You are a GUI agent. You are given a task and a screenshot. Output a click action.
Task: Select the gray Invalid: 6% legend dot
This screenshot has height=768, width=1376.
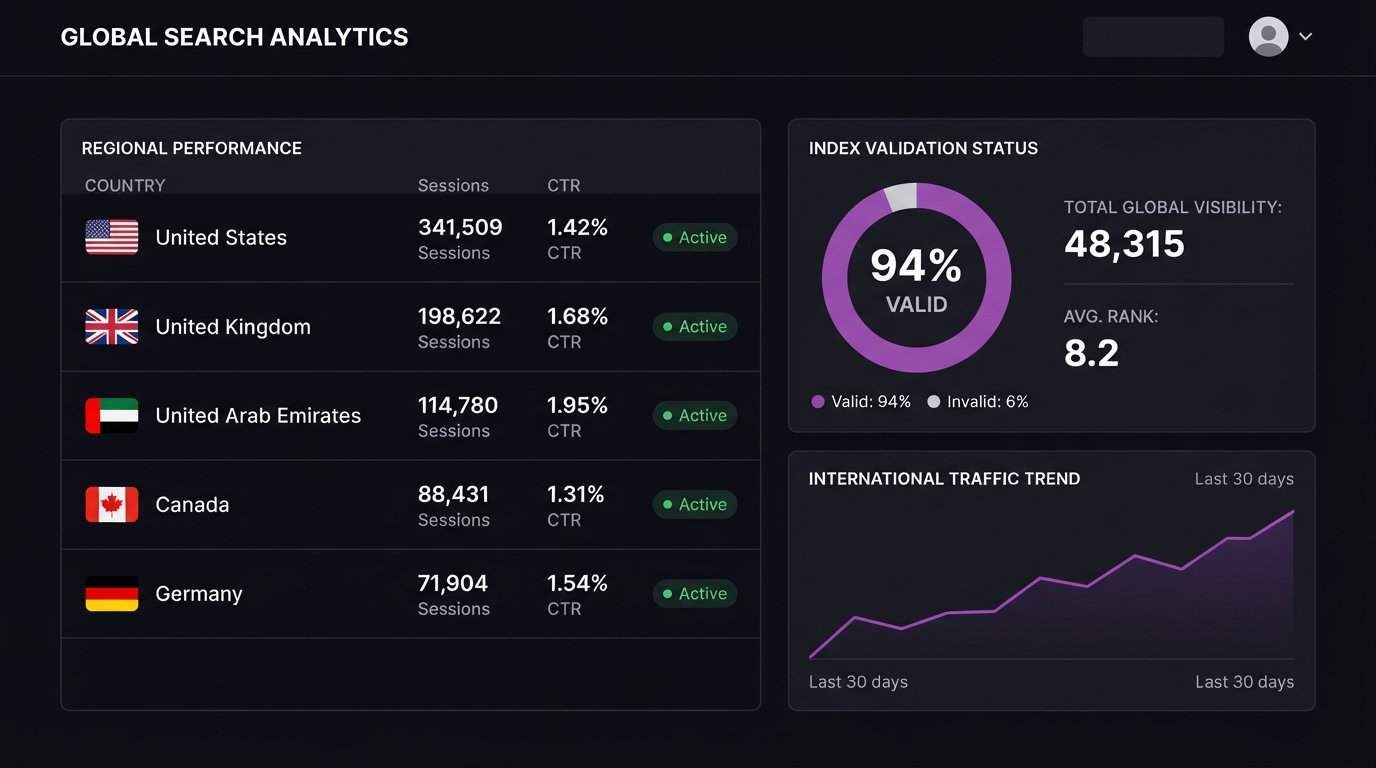(x=934, y=402)
